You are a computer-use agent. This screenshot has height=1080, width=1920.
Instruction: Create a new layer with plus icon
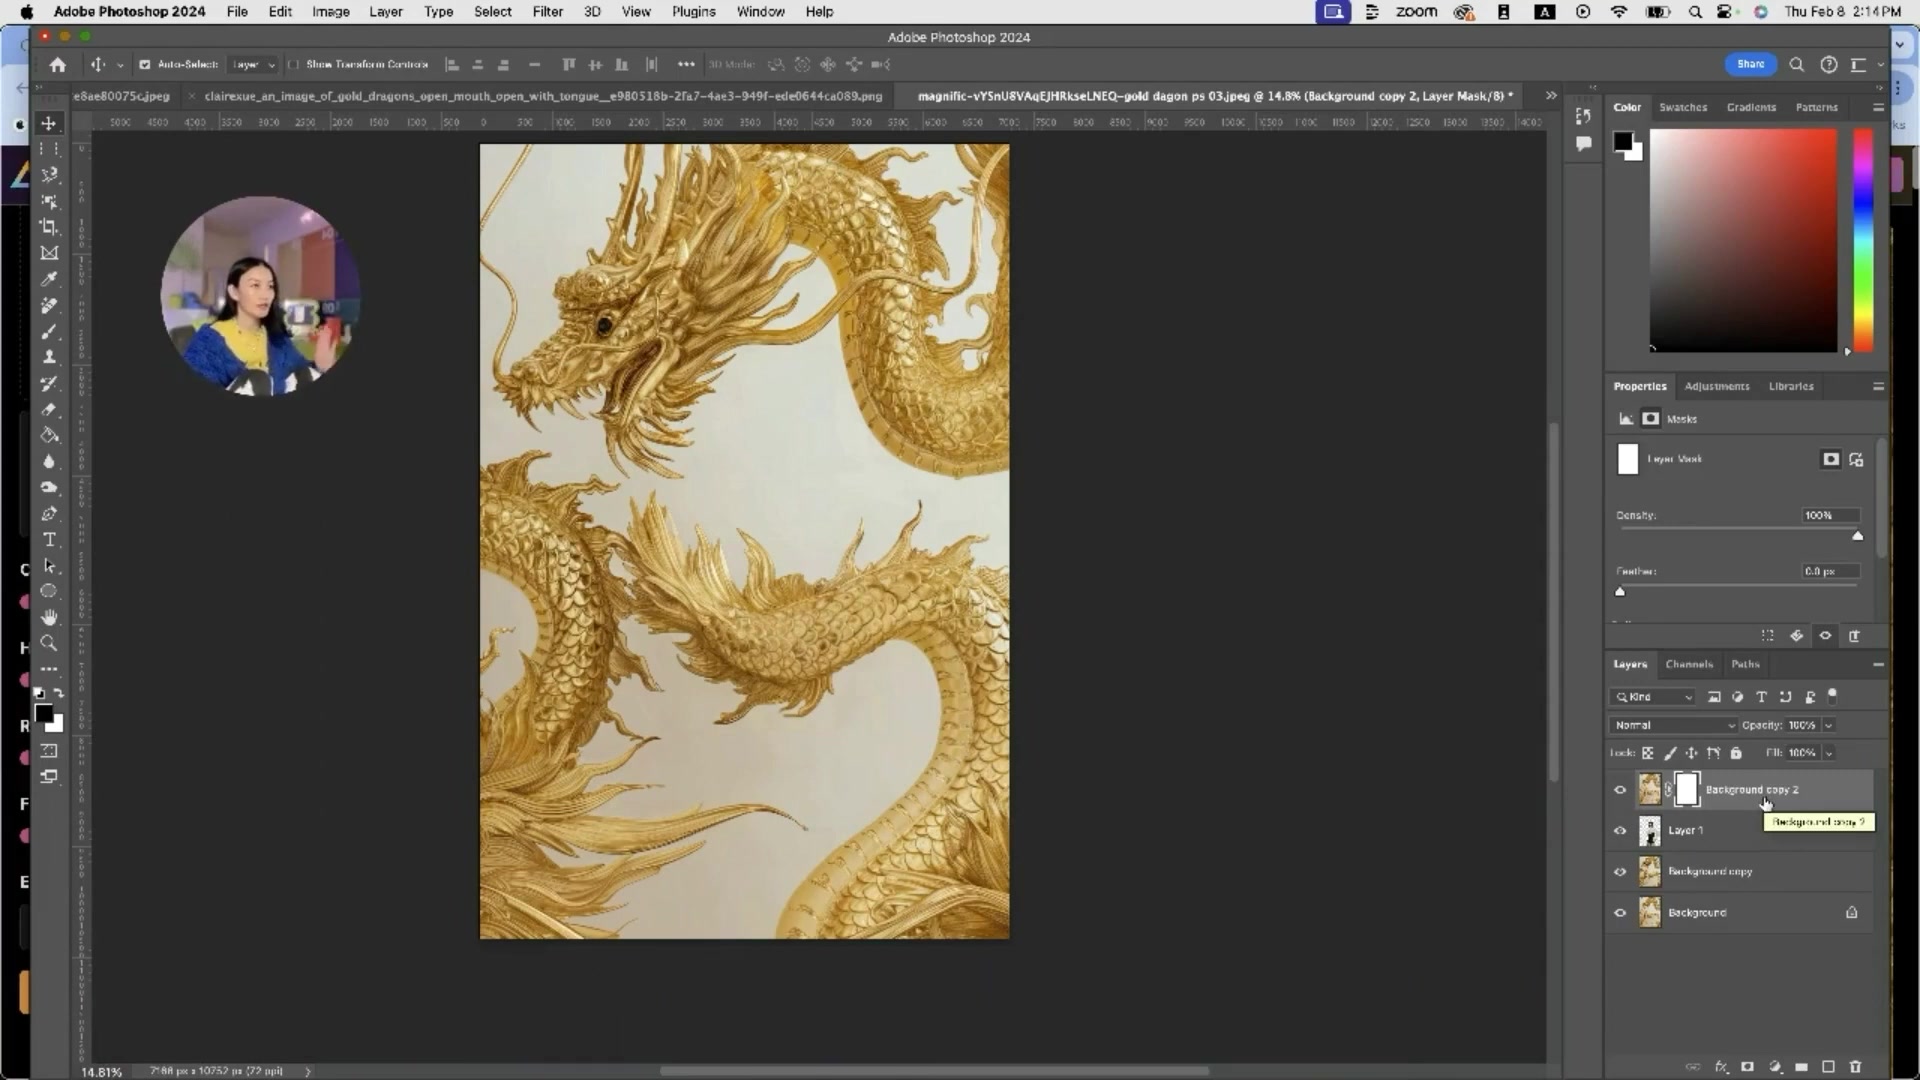tap(1828, 1067)
